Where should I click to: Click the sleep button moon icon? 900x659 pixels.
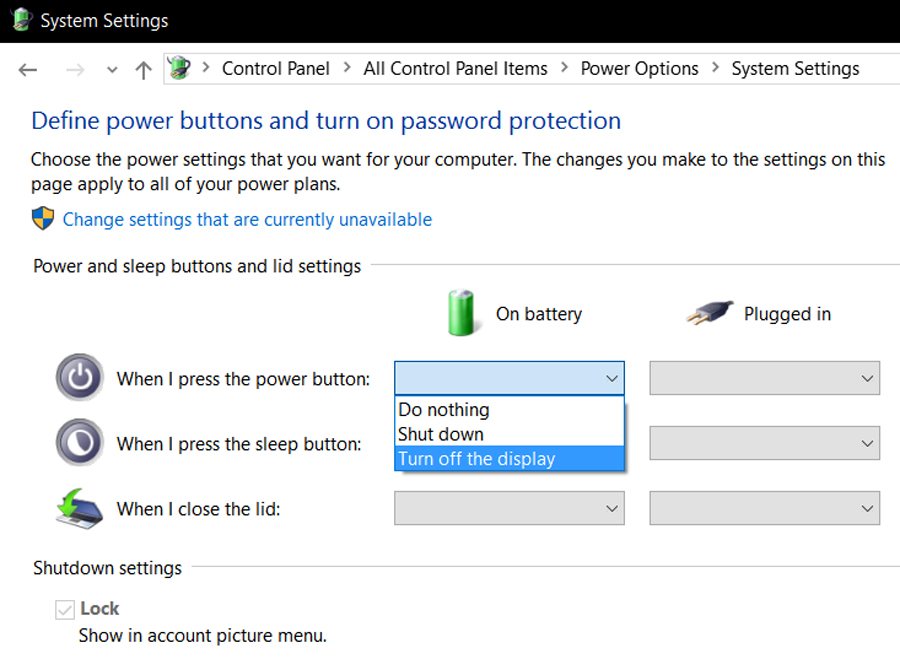pos(80,442)
